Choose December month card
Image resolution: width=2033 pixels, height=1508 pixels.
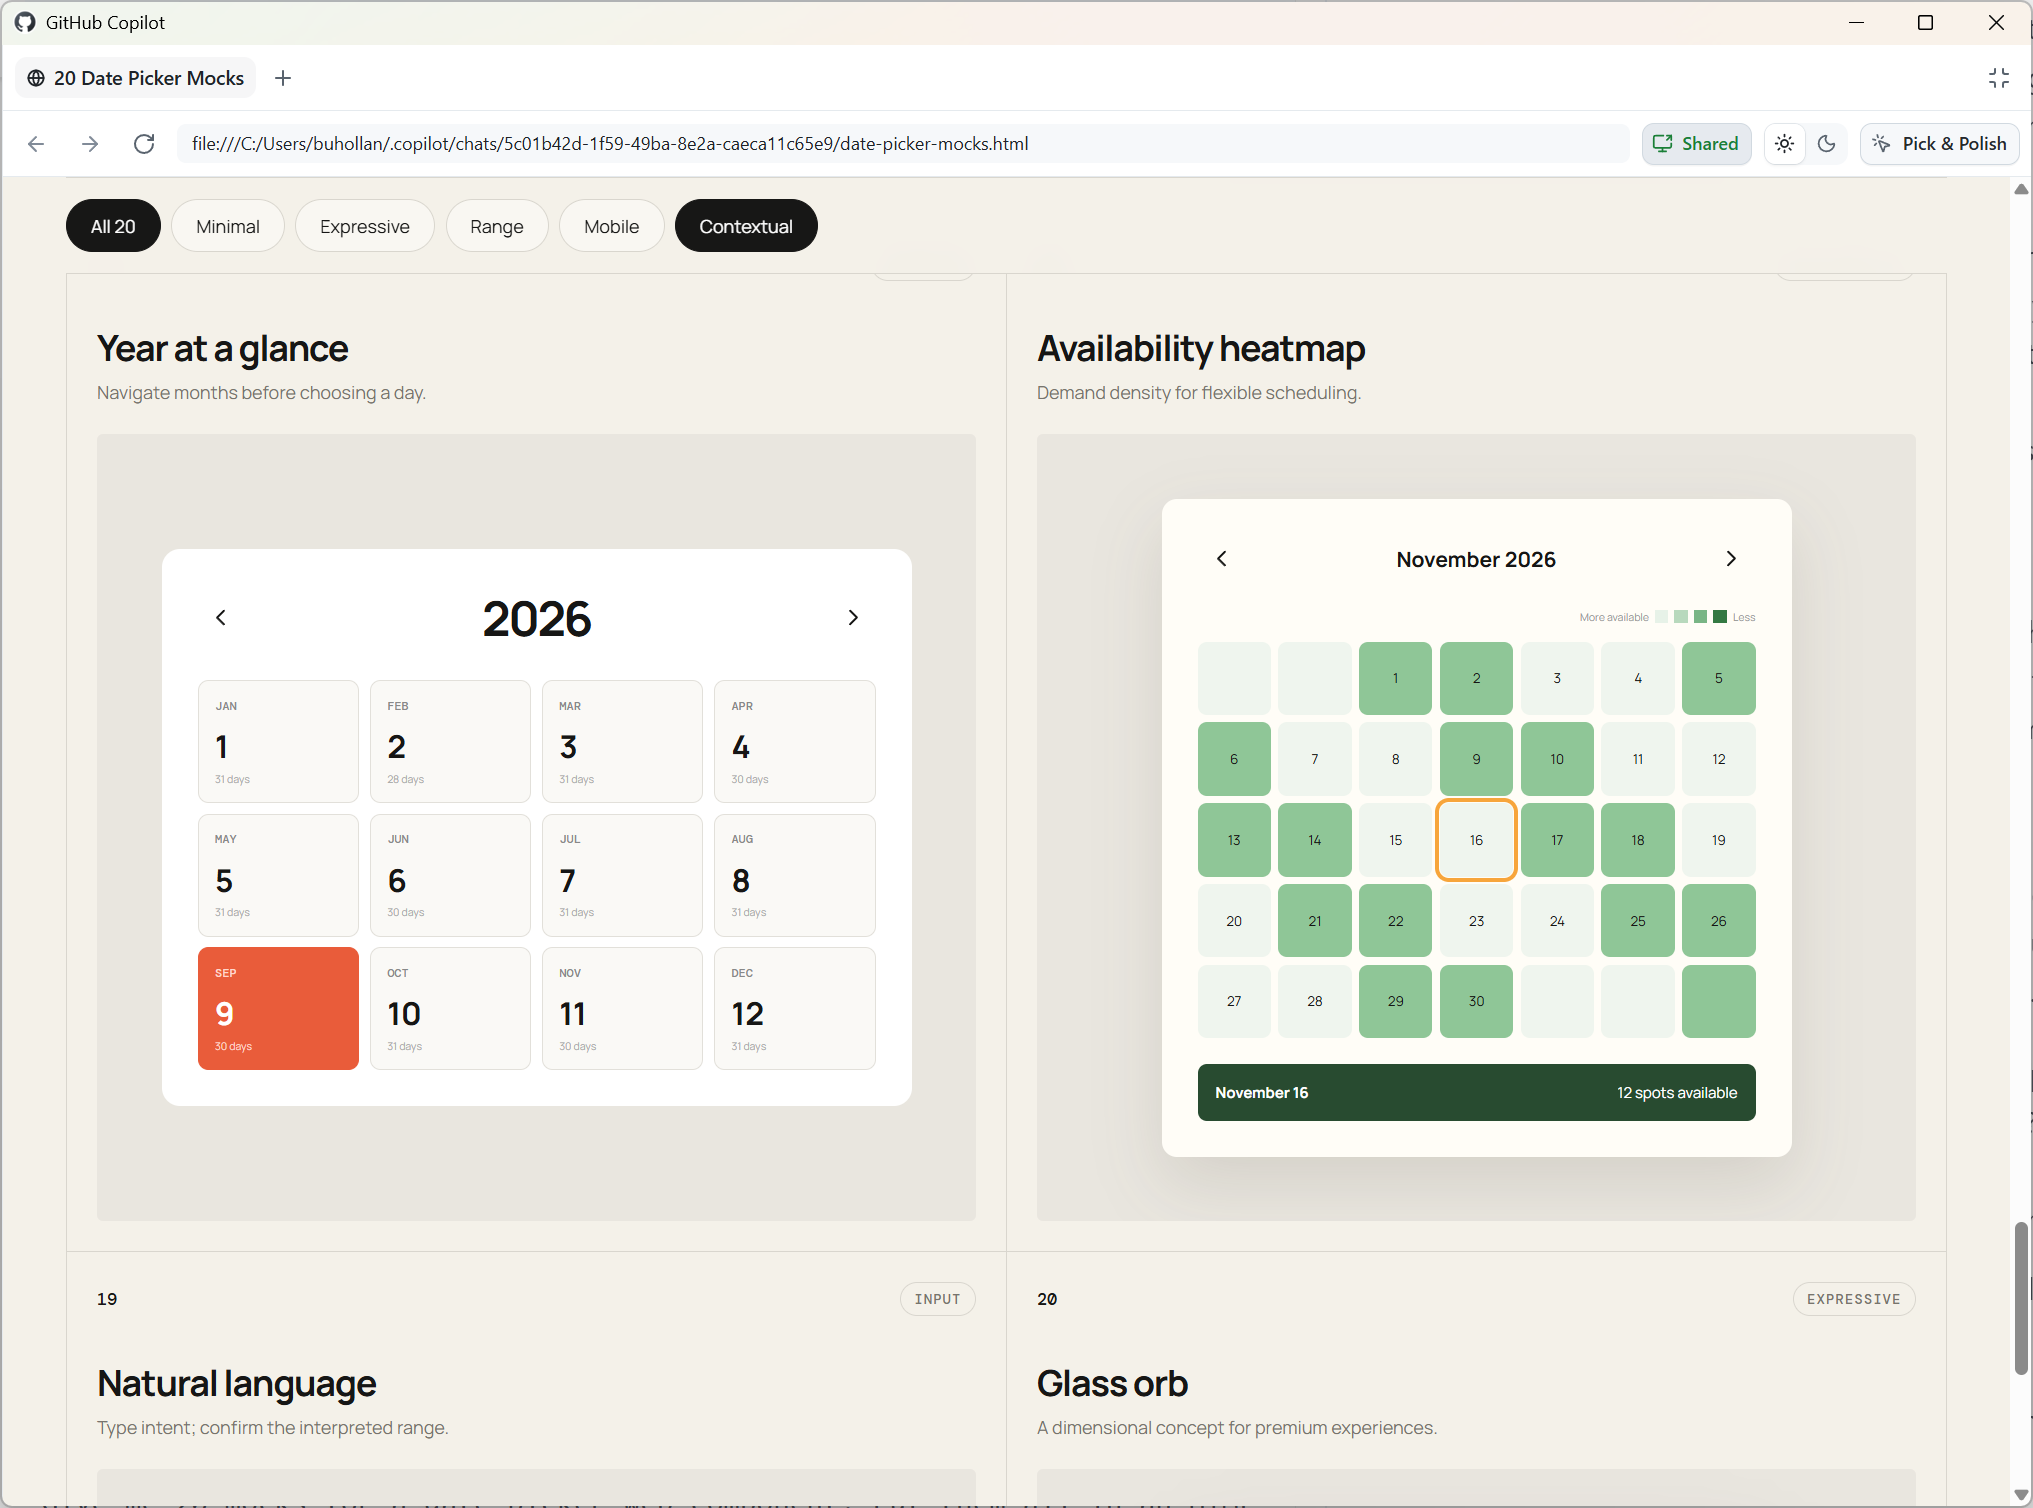click(x=795, y=1008)
